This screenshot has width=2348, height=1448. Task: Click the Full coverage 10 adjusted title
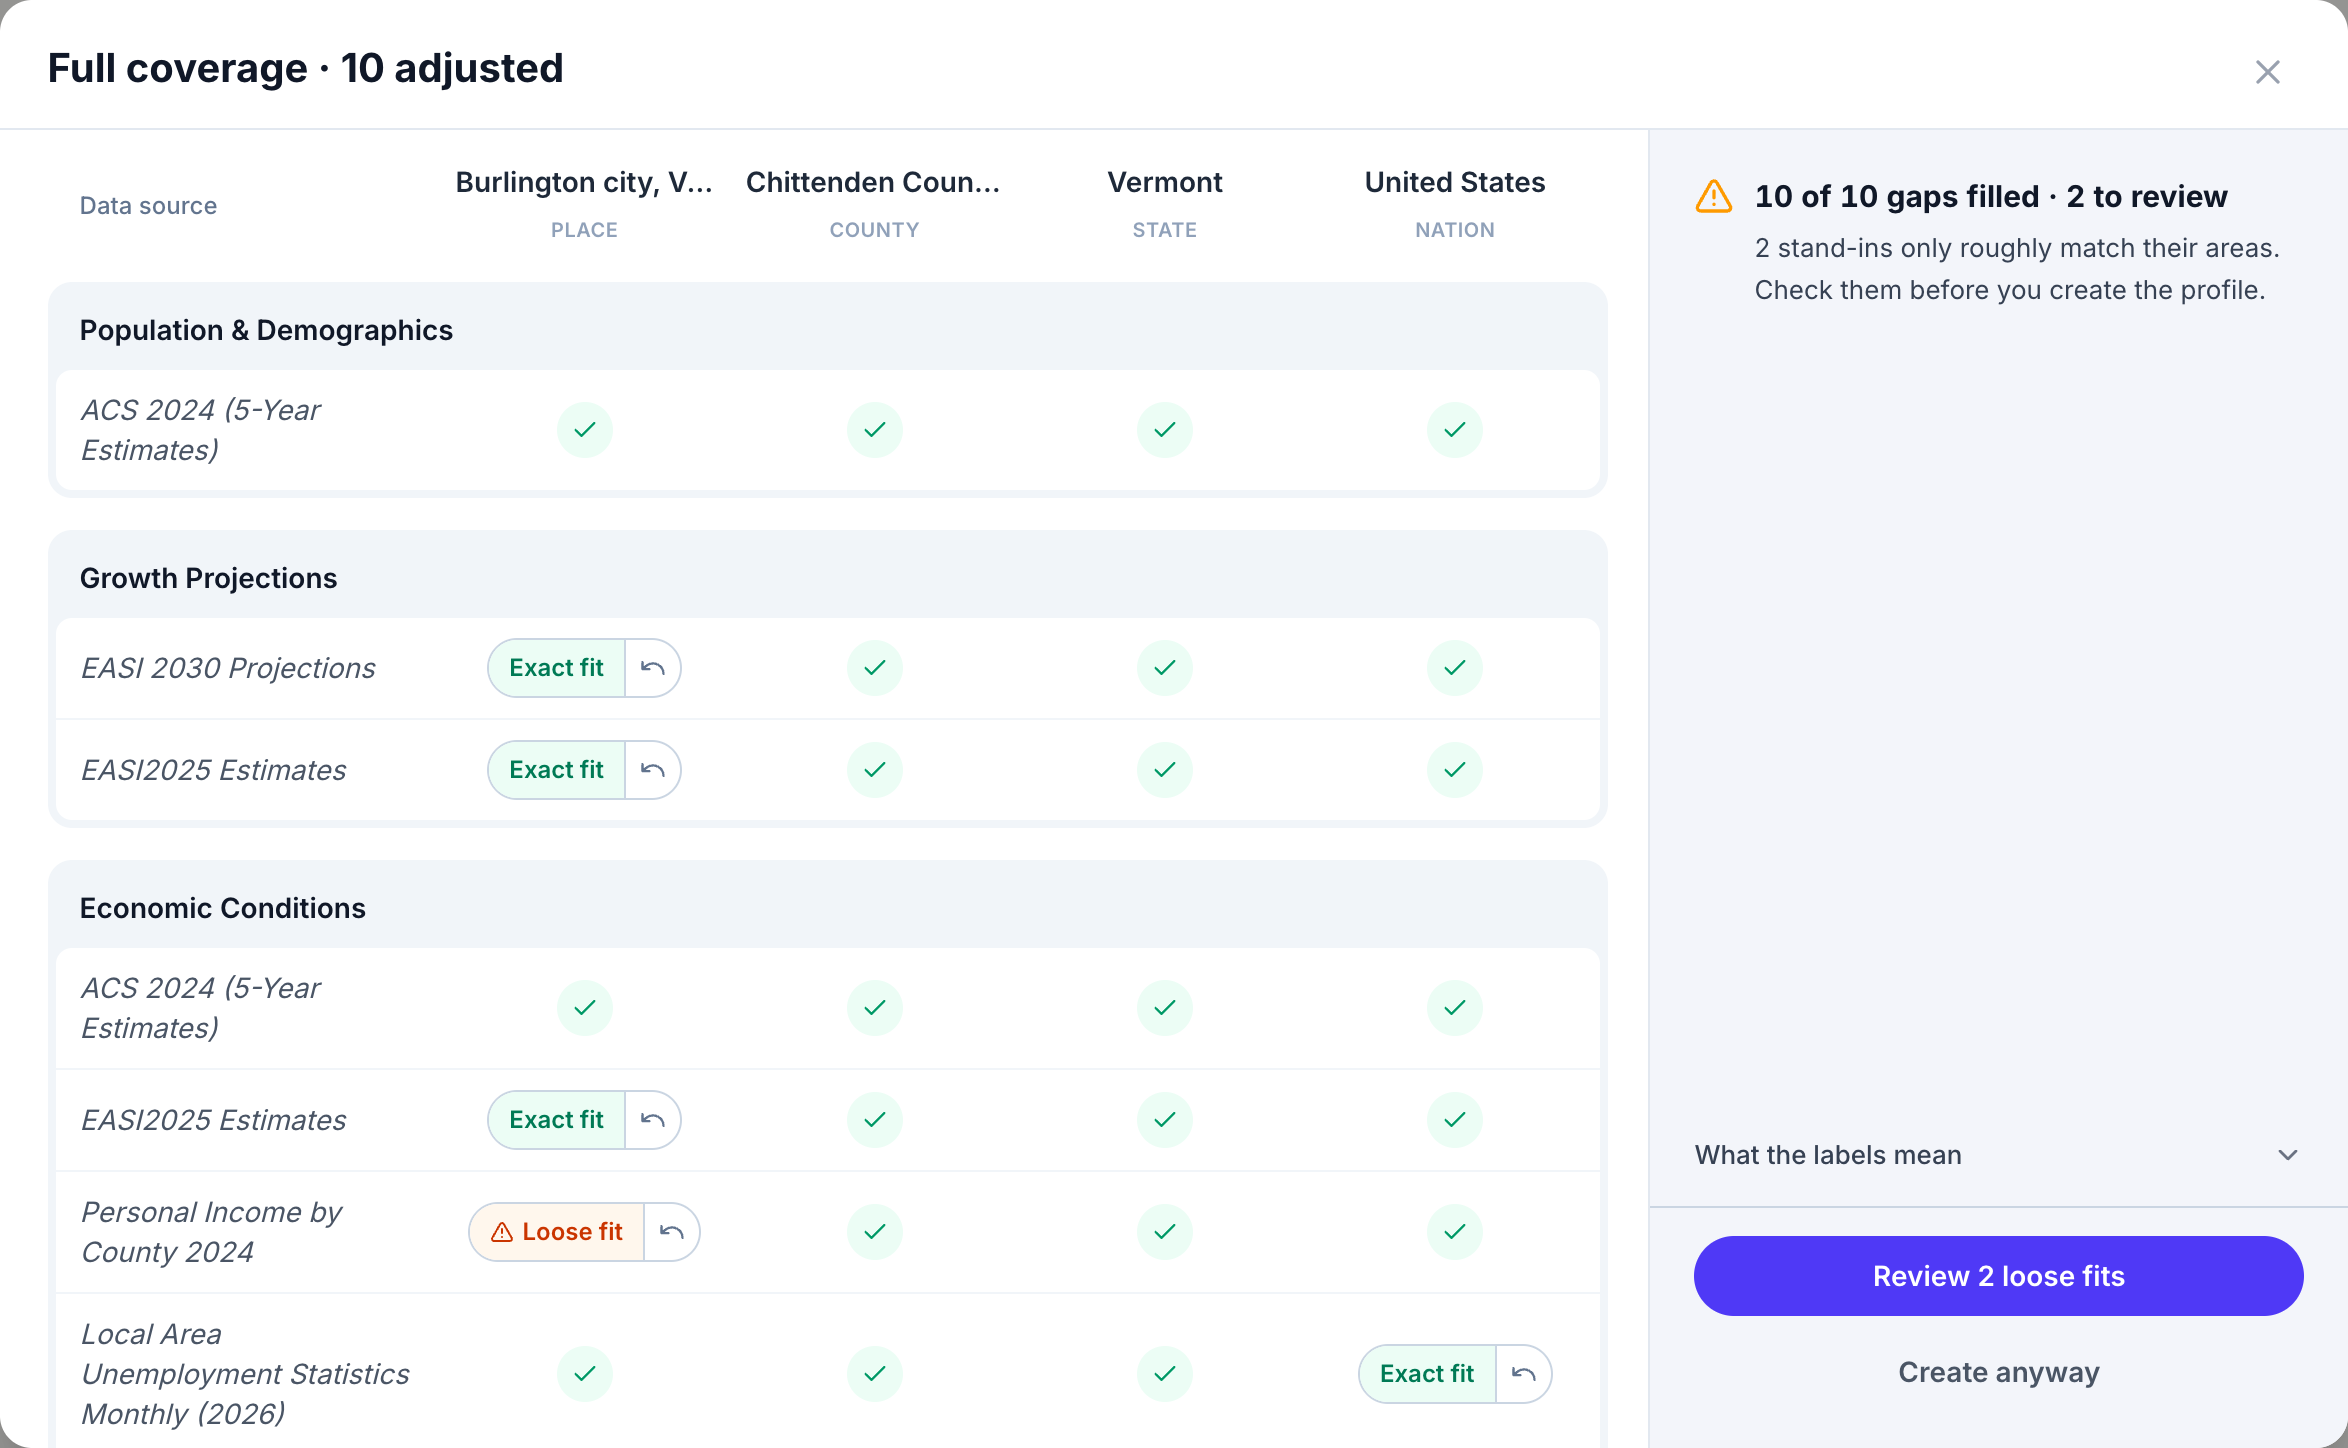pos(306,68)
